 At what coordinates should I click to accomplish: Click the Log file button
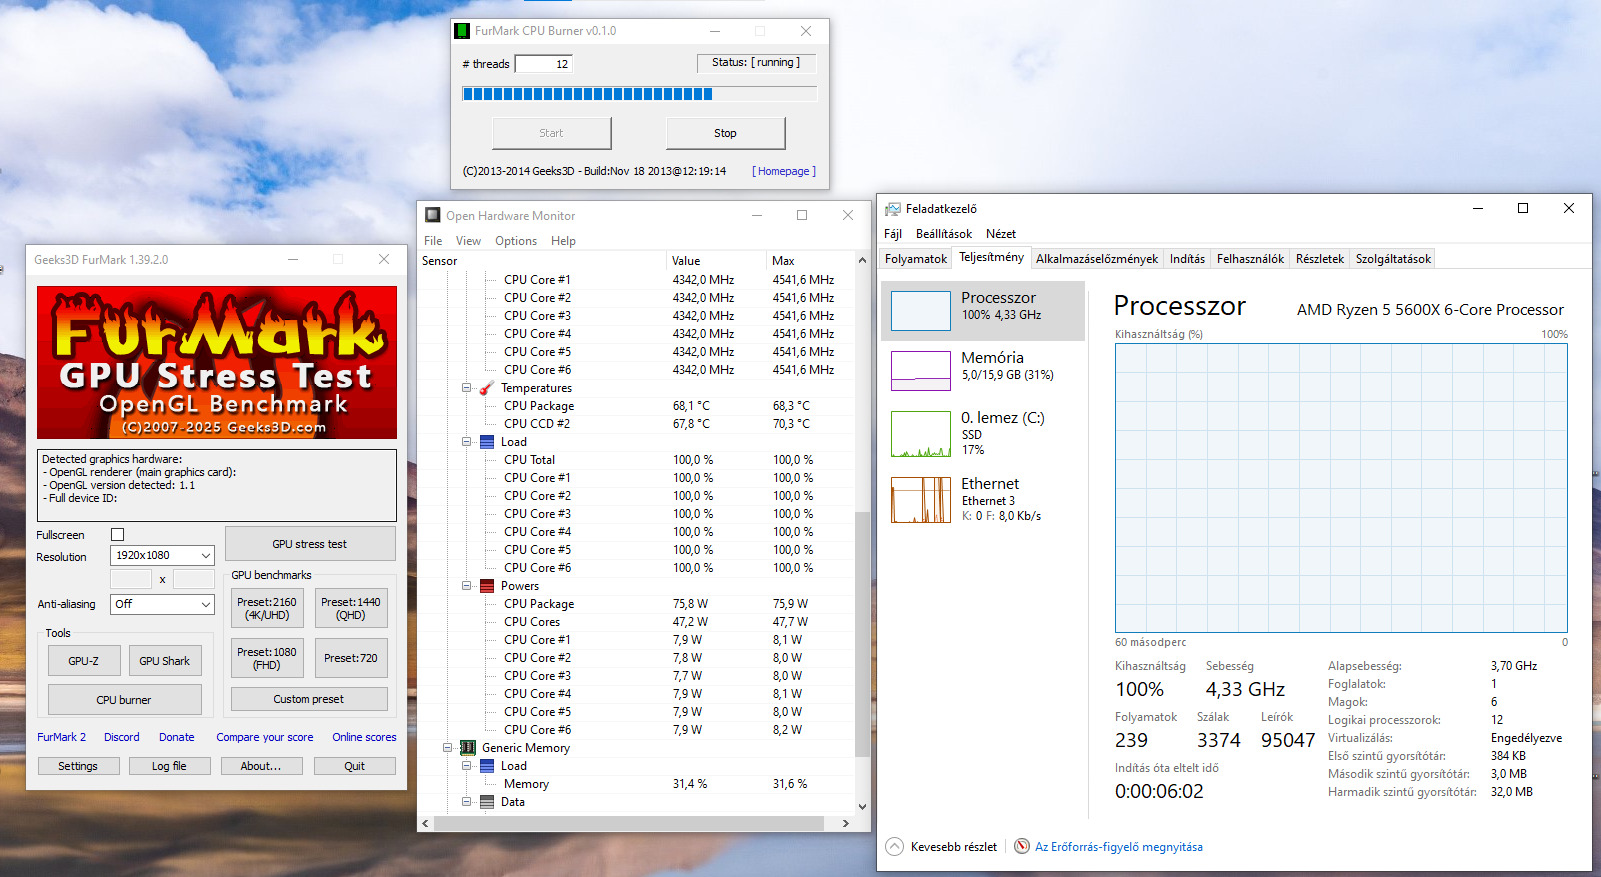(x=169, y=766)
